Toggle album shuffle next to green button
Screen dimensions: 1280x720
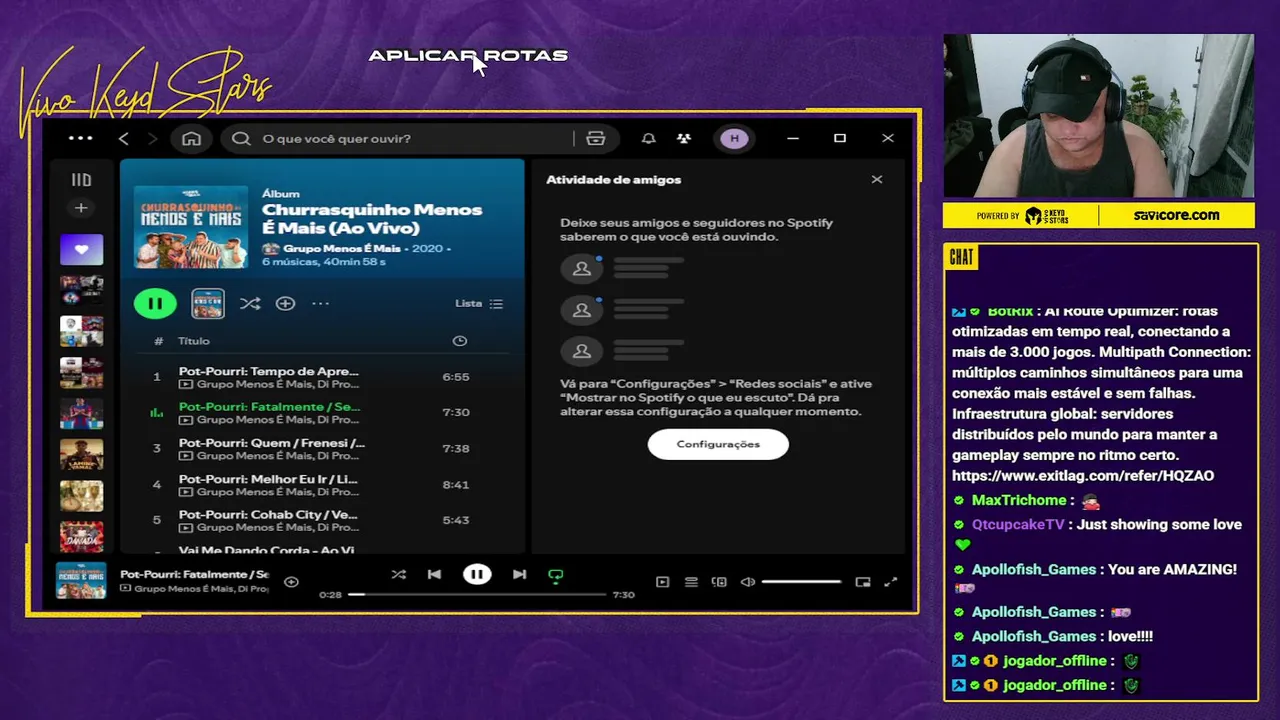(x=250, y=303)
